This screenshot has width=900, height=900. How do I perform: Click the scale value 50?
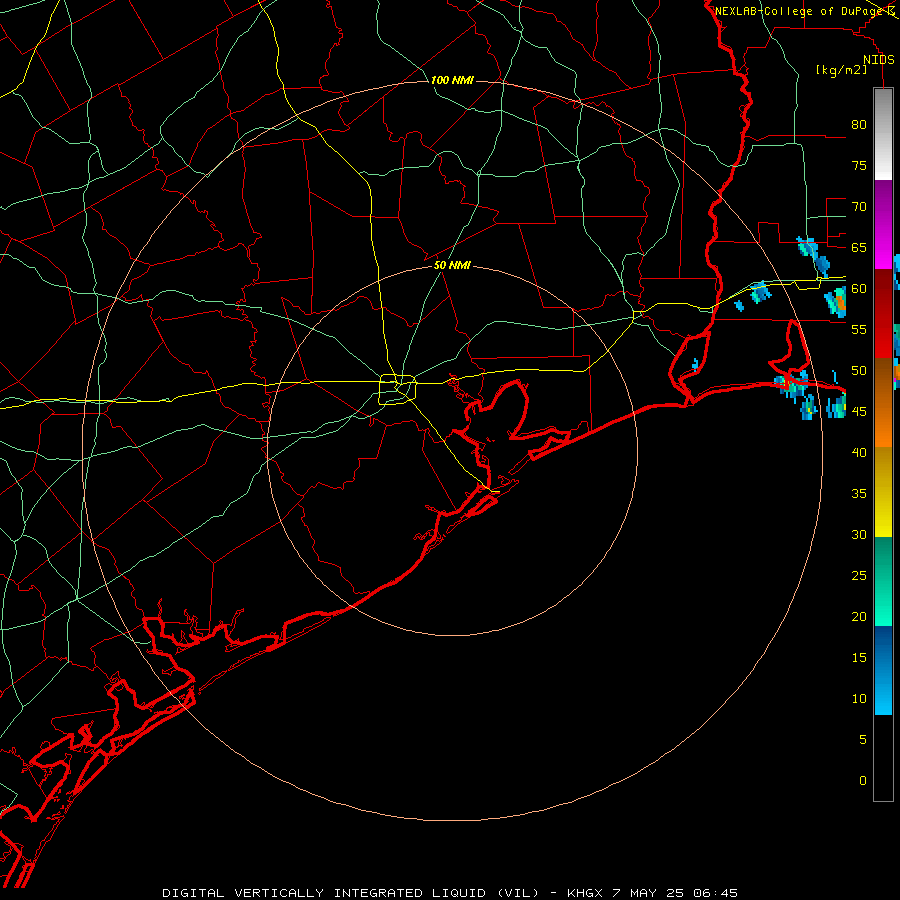click(x=859, y=370)
